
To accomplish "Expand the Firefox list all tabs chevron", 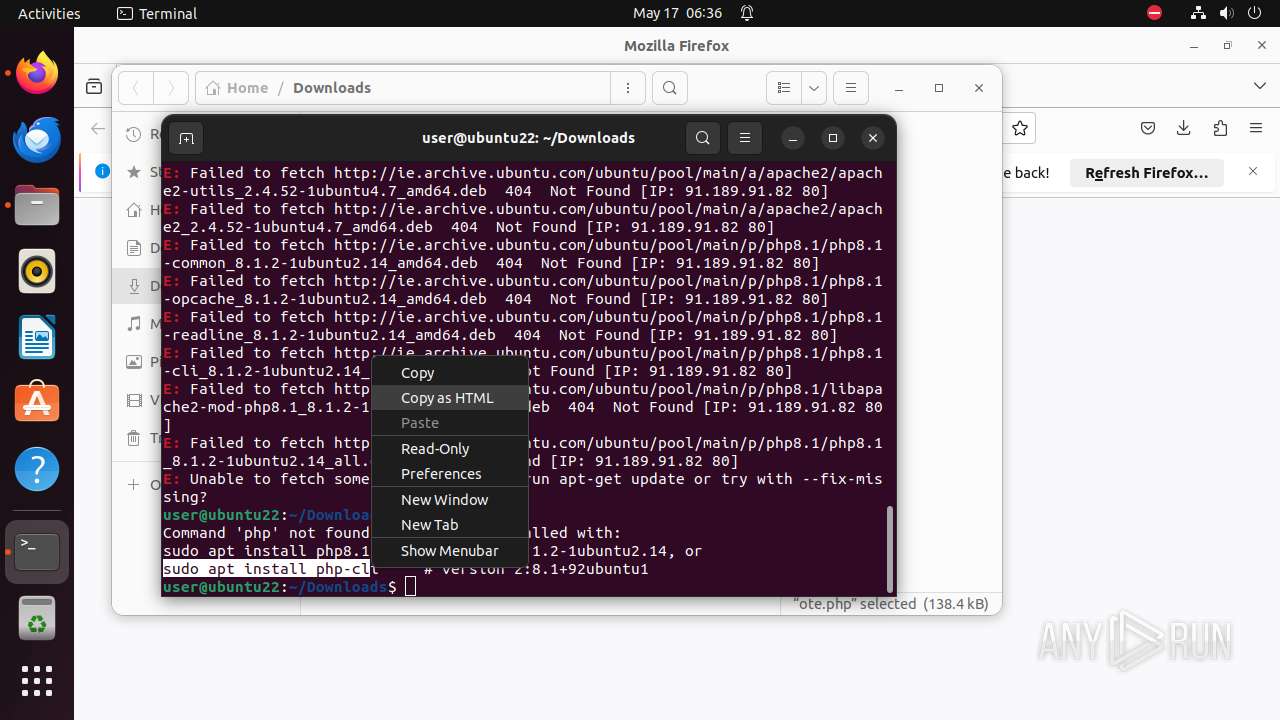I will coord(1260,87).
